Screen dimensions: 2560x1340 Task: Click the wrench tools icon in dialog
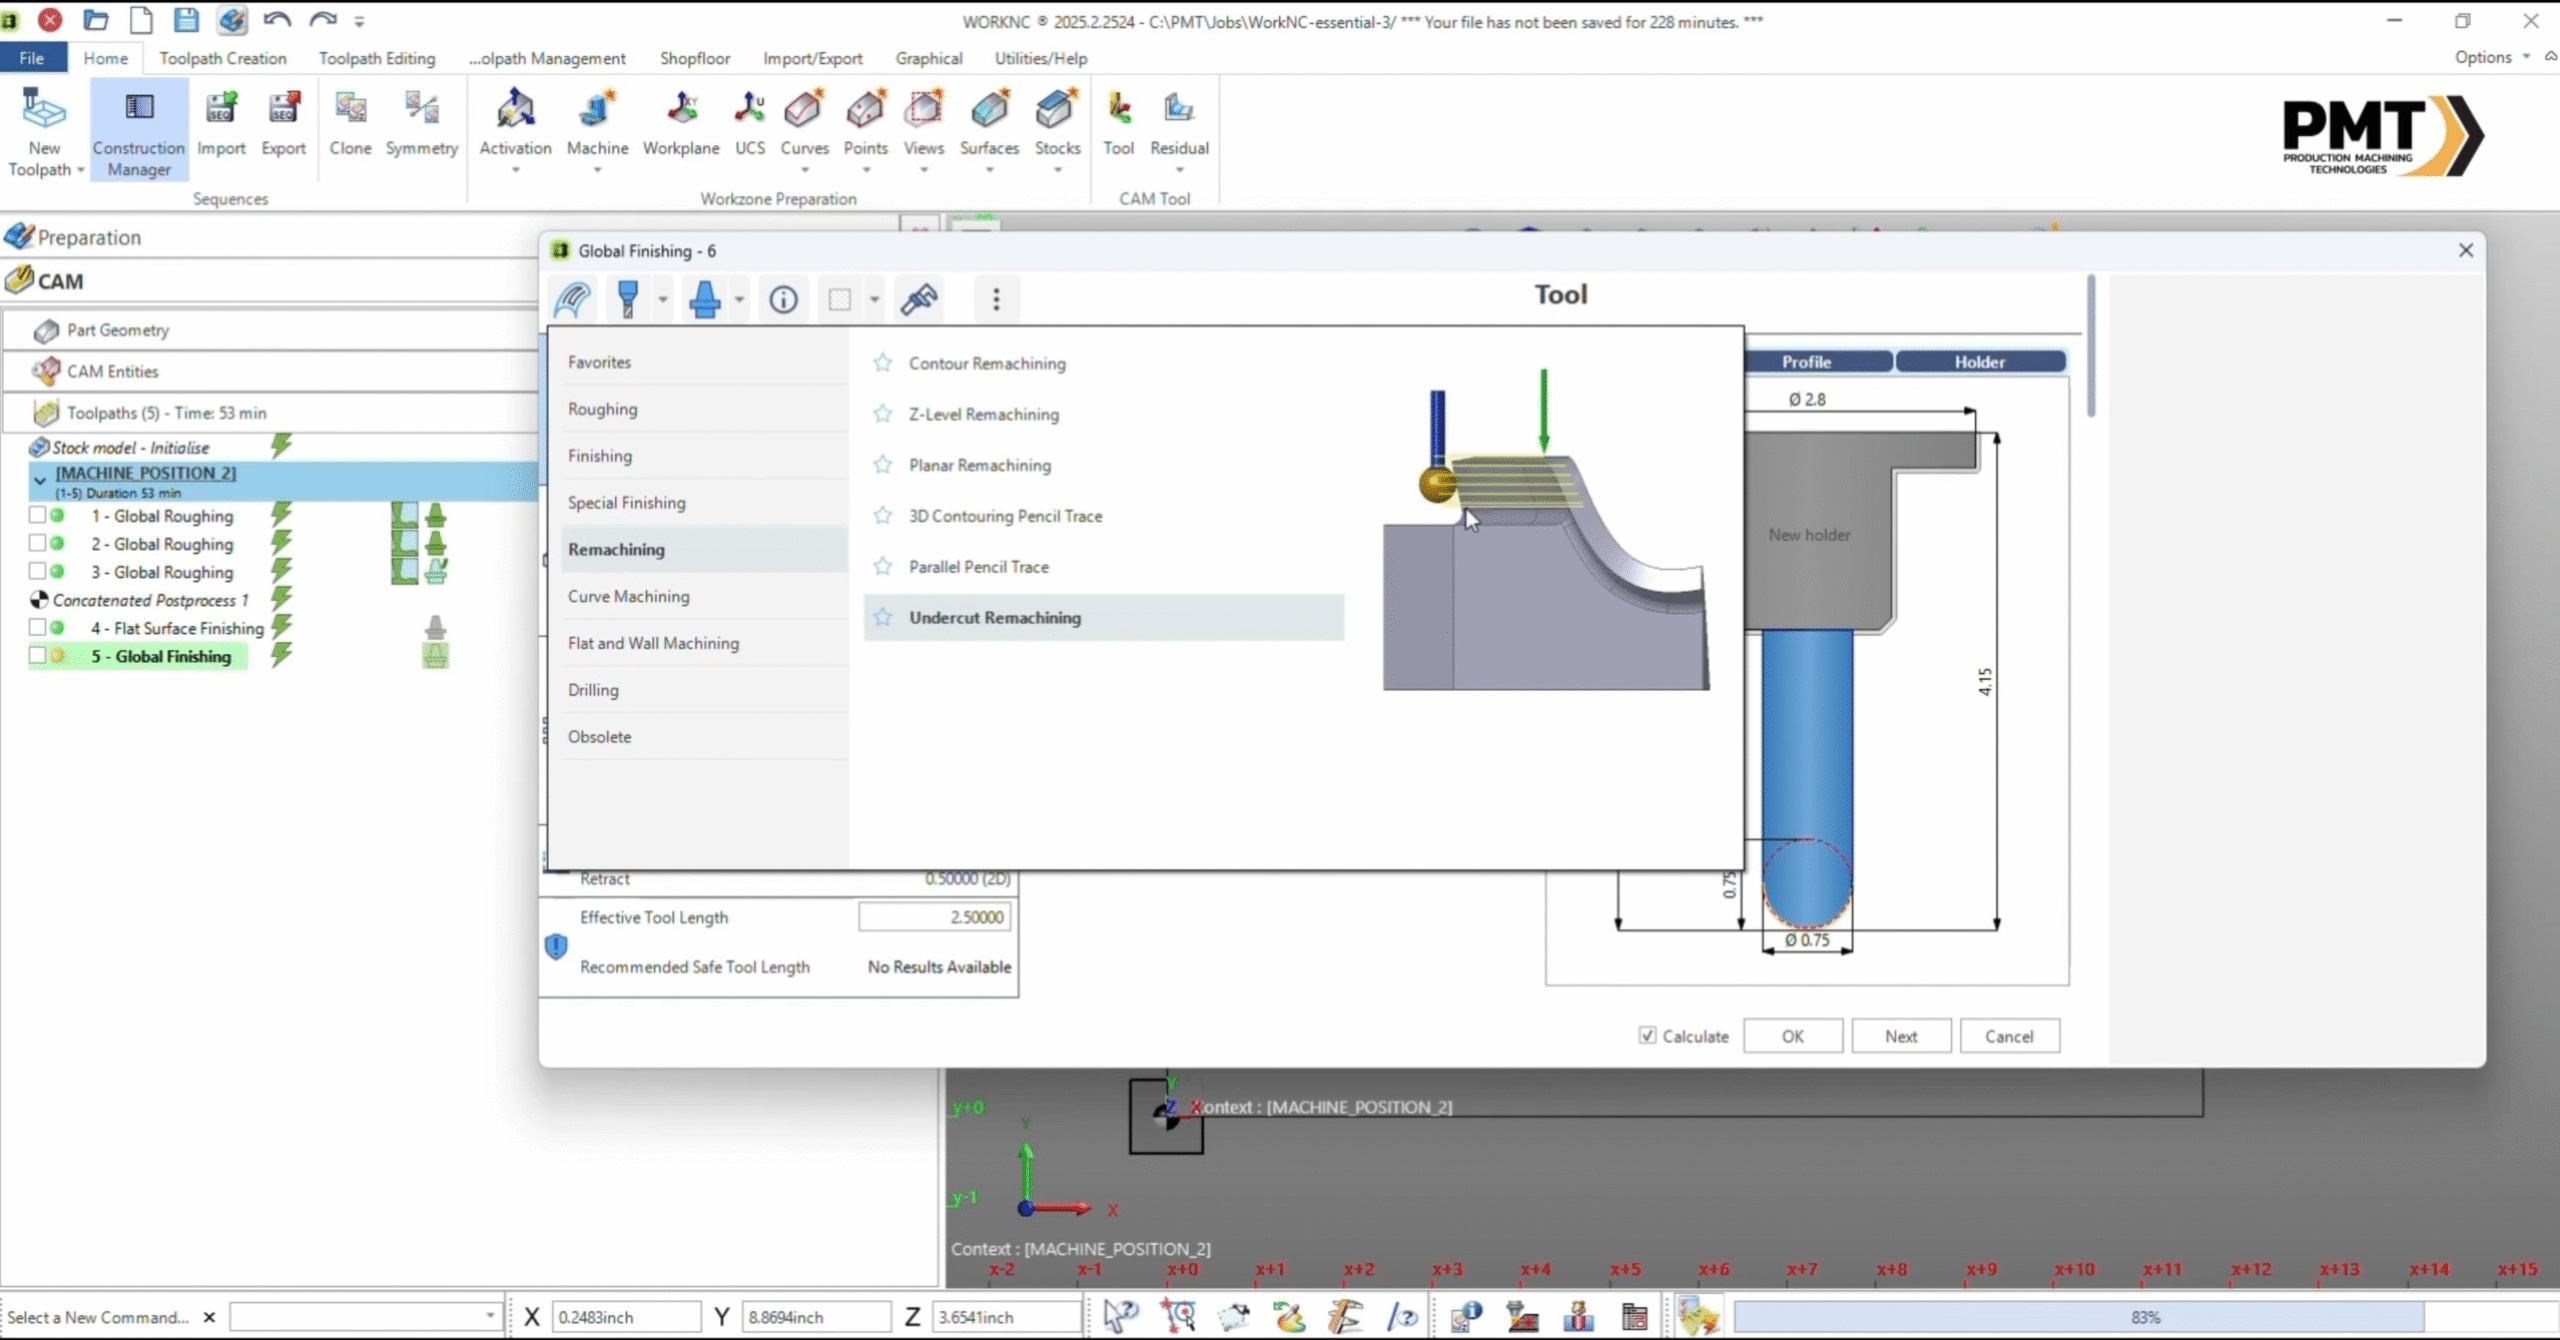pyautogui.click(x=918, y=299)
